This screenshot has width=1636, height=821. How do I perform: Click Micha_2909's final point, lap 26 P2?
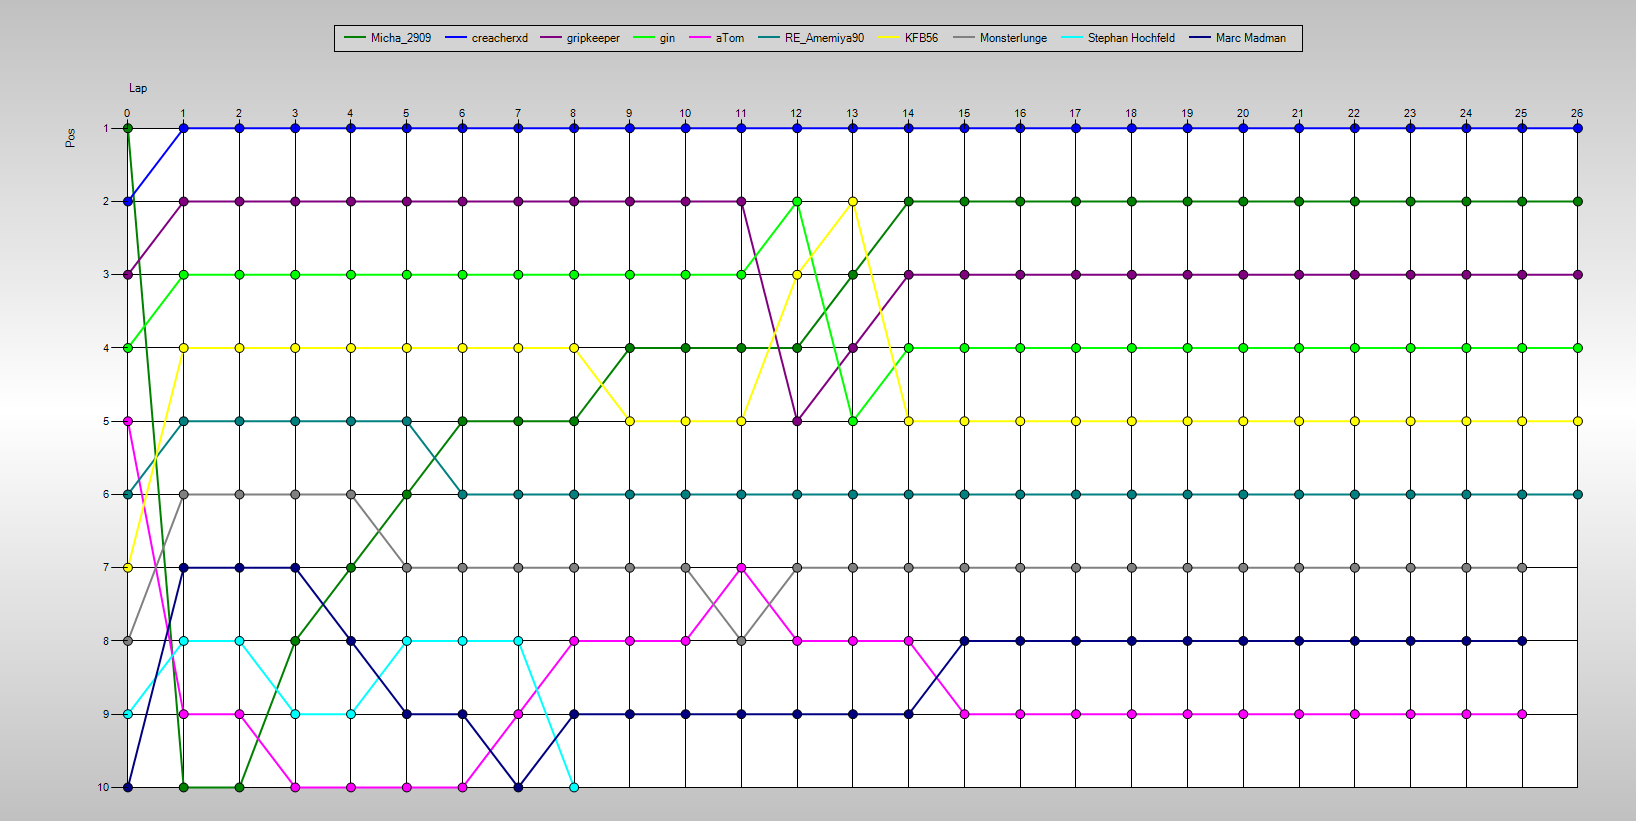coord(1577,201)
